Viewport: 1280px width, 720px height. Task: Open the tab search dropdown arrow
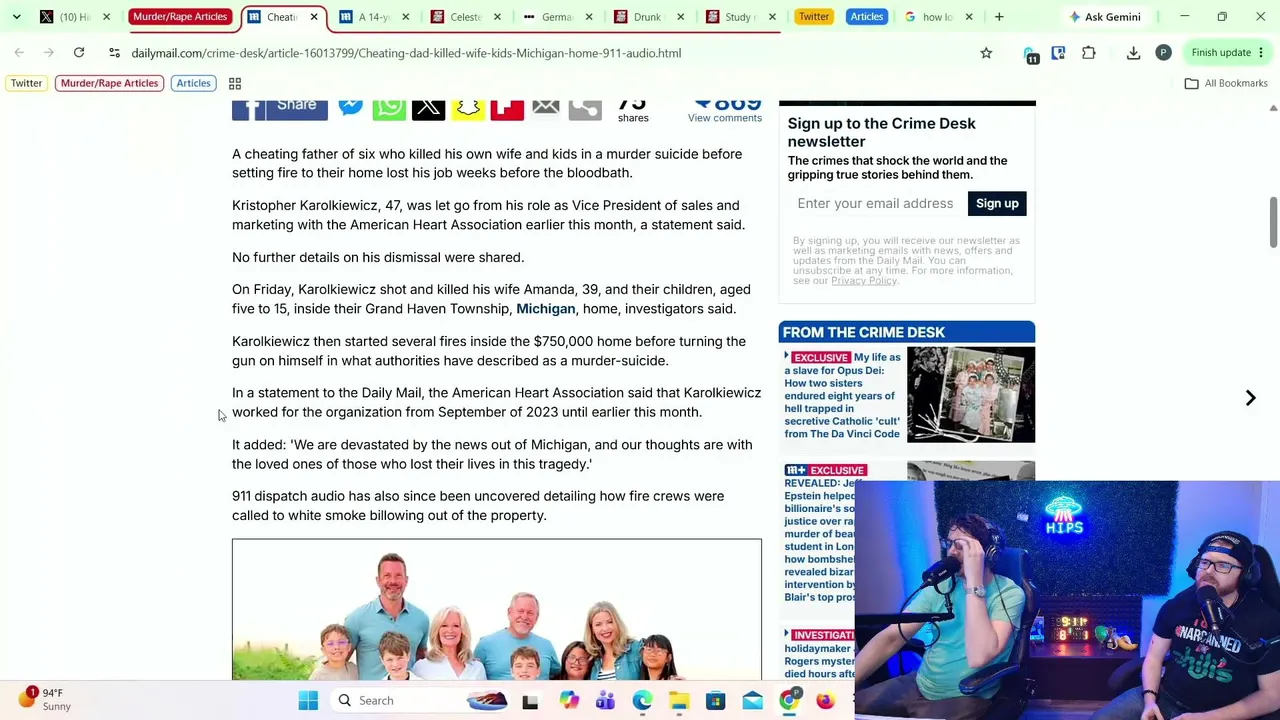pyautogui.click(x=17, y=17)
